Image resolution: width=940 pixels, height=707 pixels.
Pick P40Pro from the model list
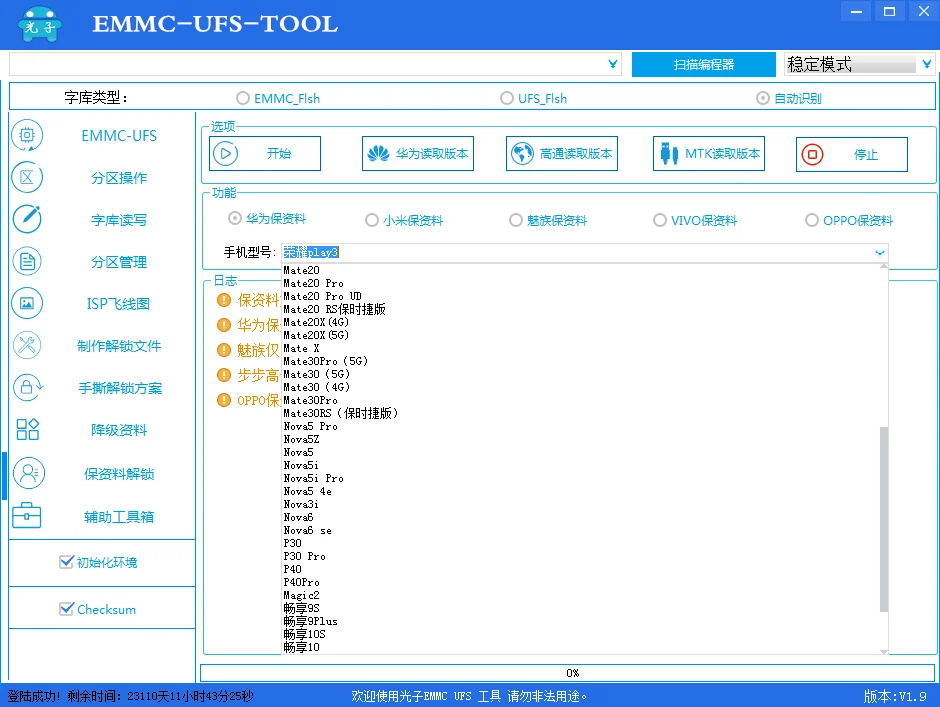(x=302, y=582)
